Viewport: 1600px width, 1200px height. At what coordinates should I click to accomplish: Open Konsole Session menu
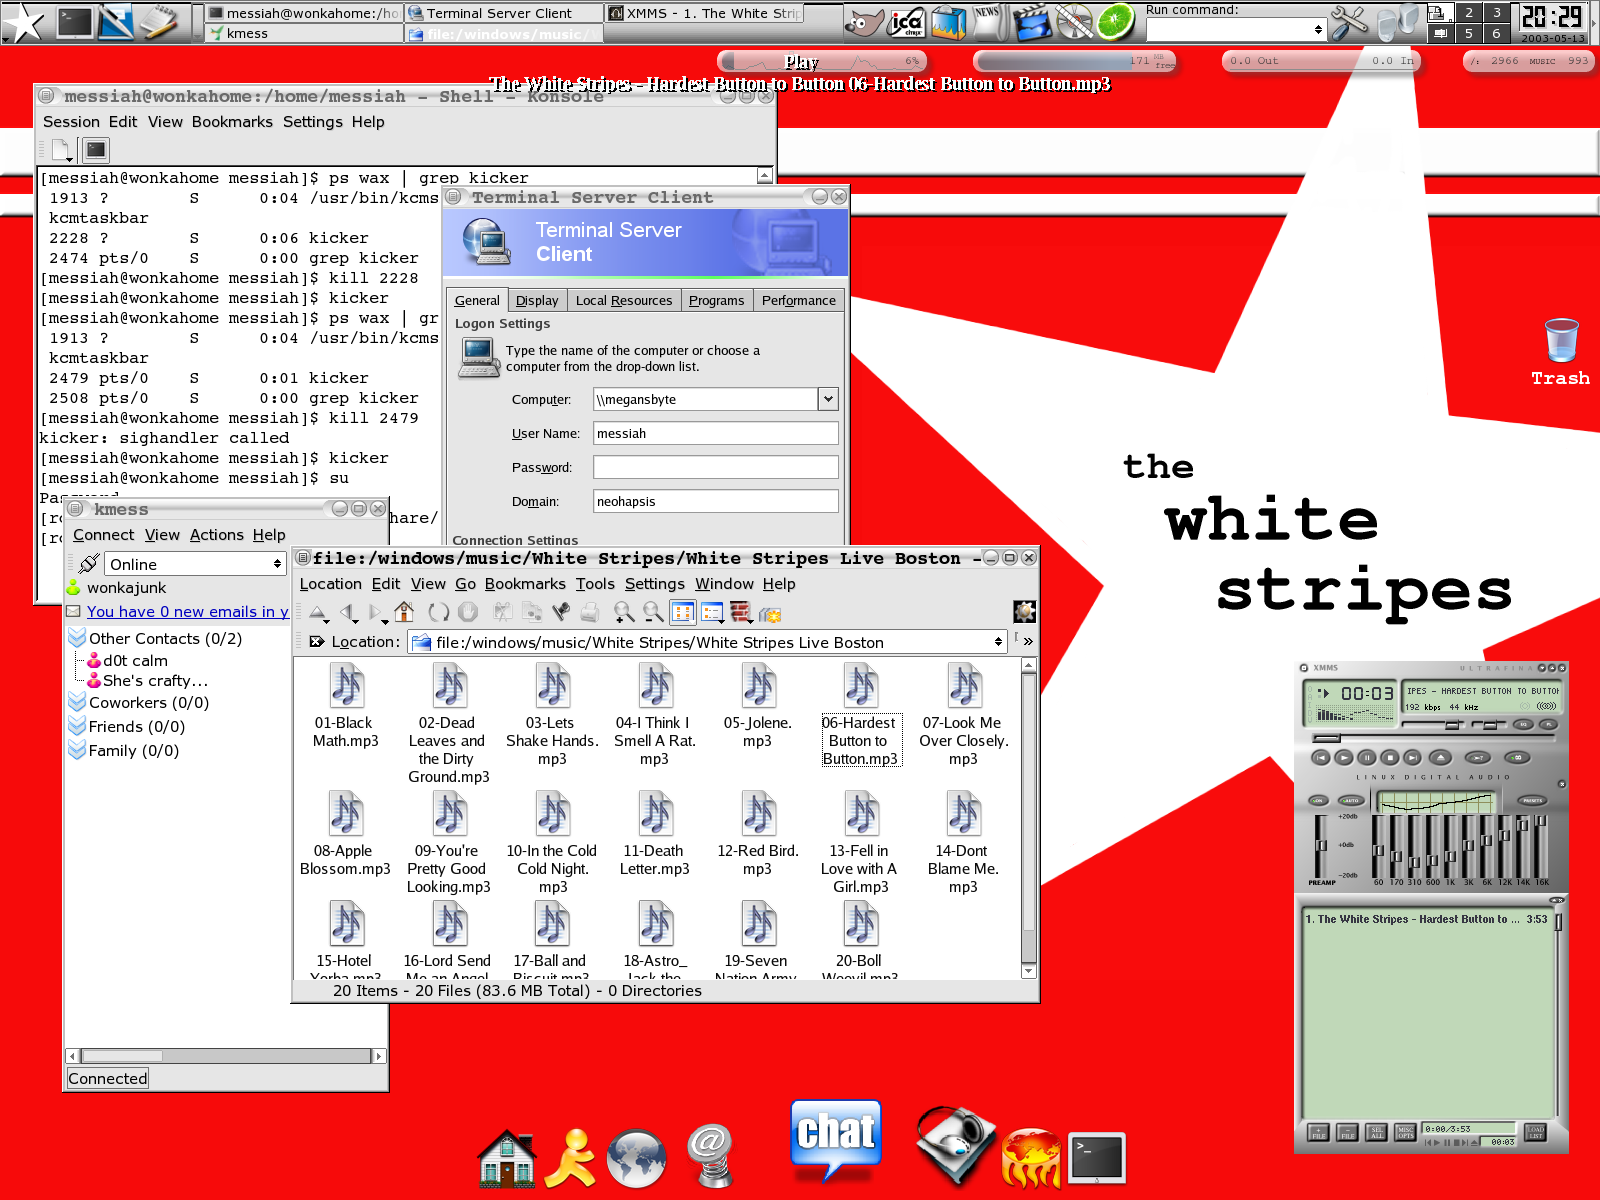pos(71,121)
